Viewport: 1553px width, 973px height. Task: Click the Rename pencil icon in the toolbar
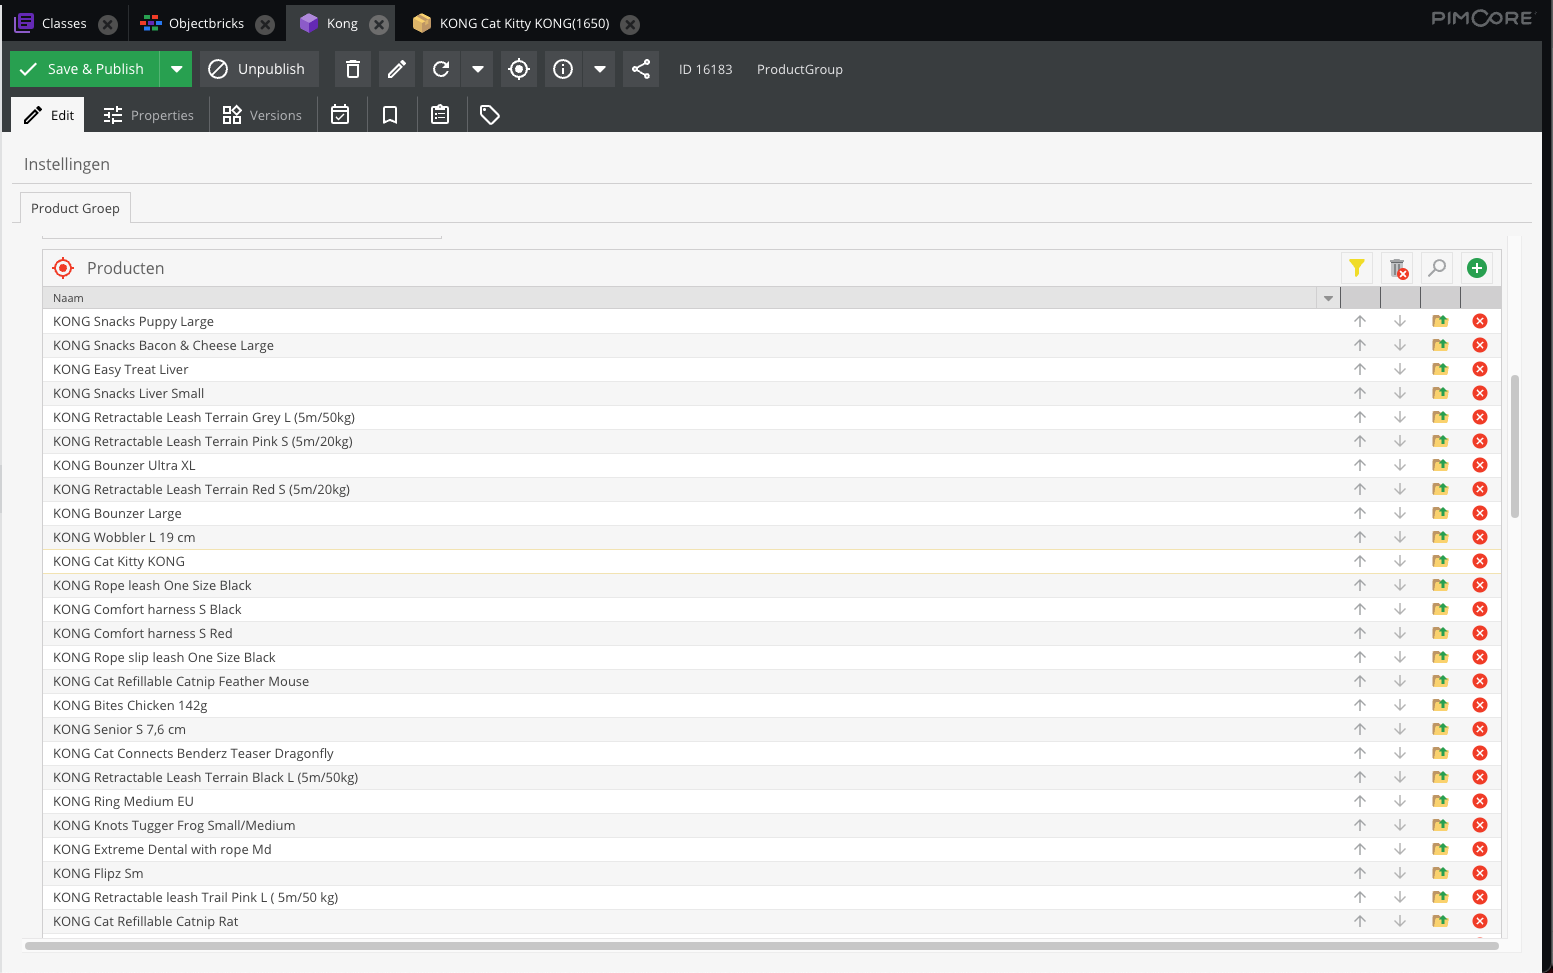pyautogui.click(x=396, y=69)
